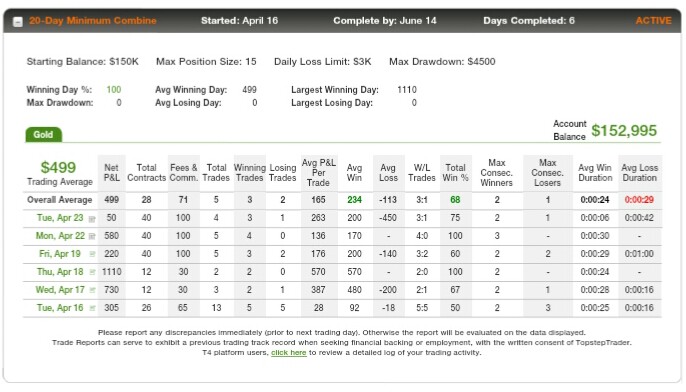
Task: Open the Thu, Apr 18 trading day
Action: tap(60, 272)
